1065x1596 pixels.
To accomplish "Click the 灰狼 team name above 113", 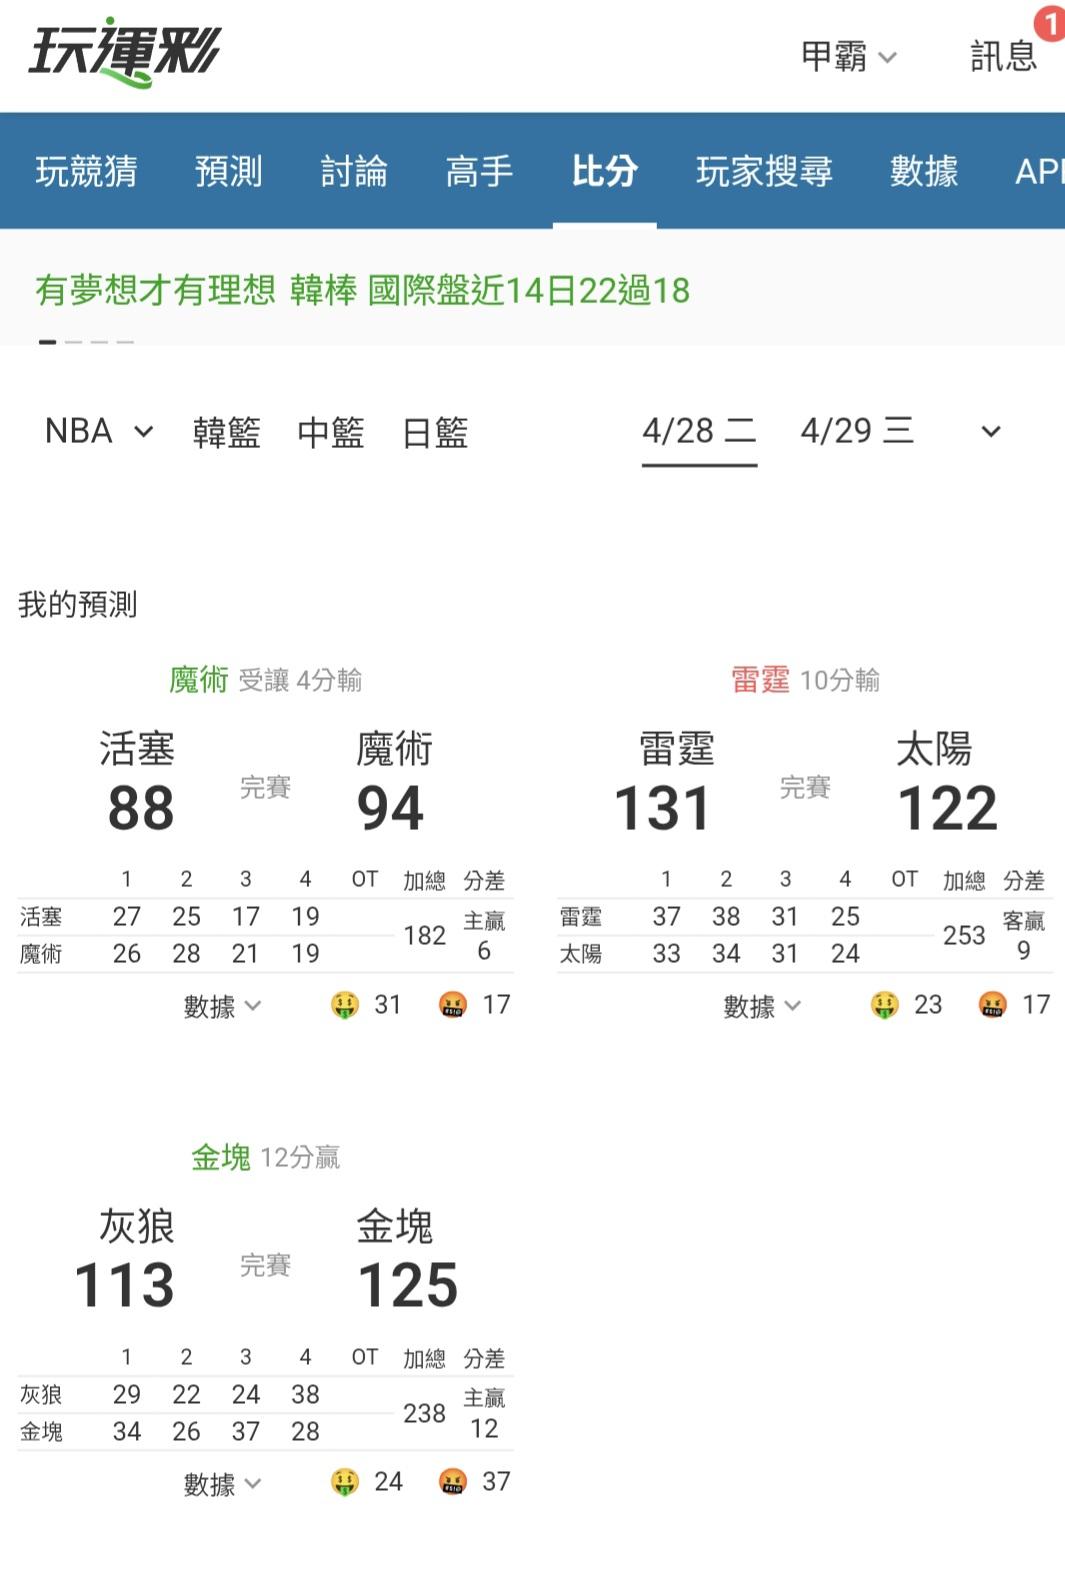I will pos(137,1226).
